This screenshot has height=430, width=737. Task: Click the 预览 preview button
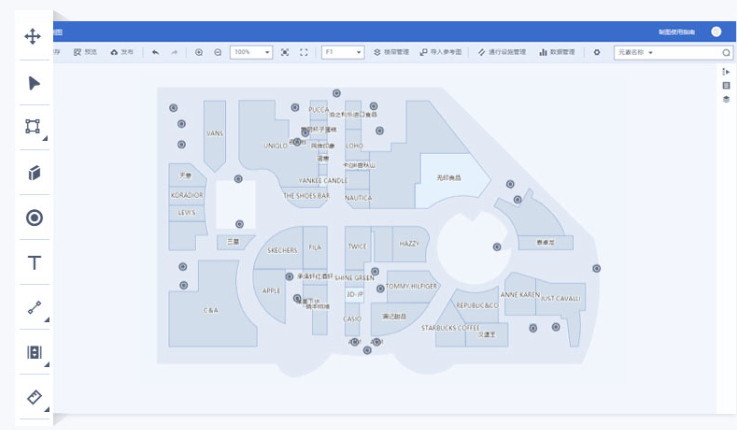pyautogui.click(x=85, y=52)
